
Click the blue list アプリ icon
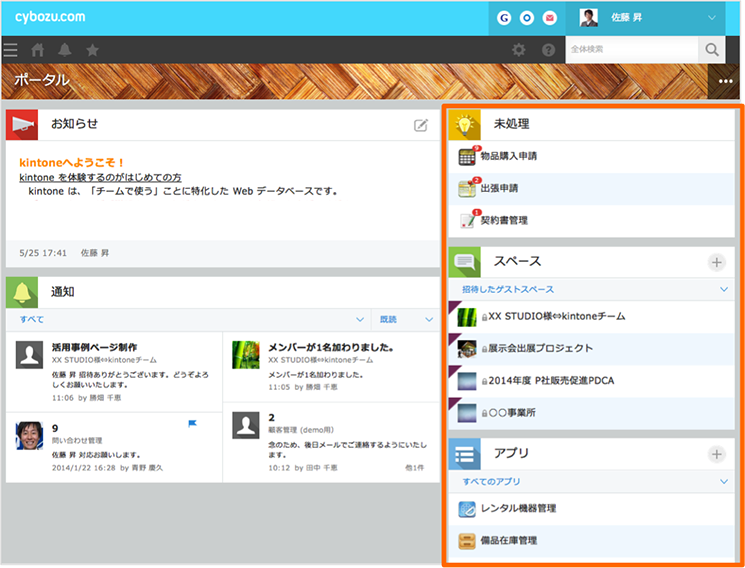coord(464,454)
